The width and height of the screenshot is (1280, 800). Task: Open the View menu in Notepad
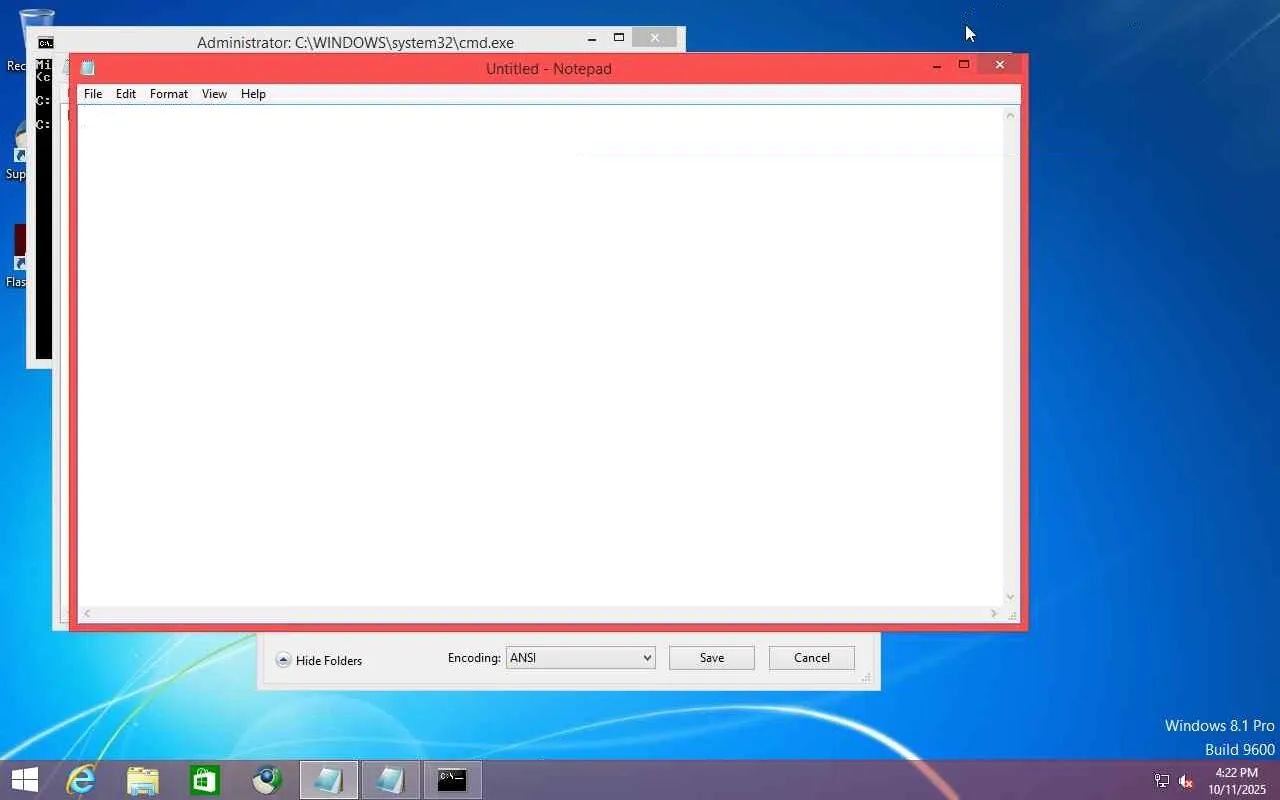click(214, 94)
